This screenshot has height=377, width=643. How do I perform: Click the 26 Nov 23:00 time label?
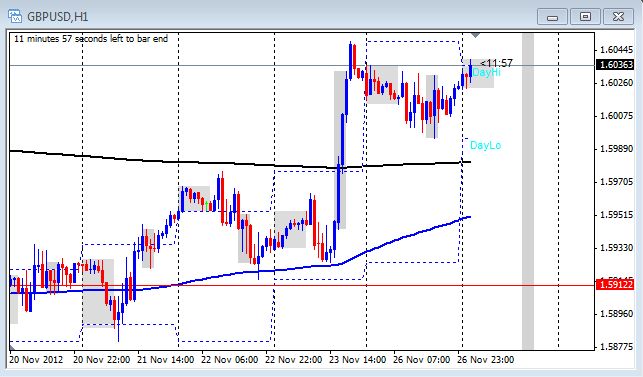point(486,360)
